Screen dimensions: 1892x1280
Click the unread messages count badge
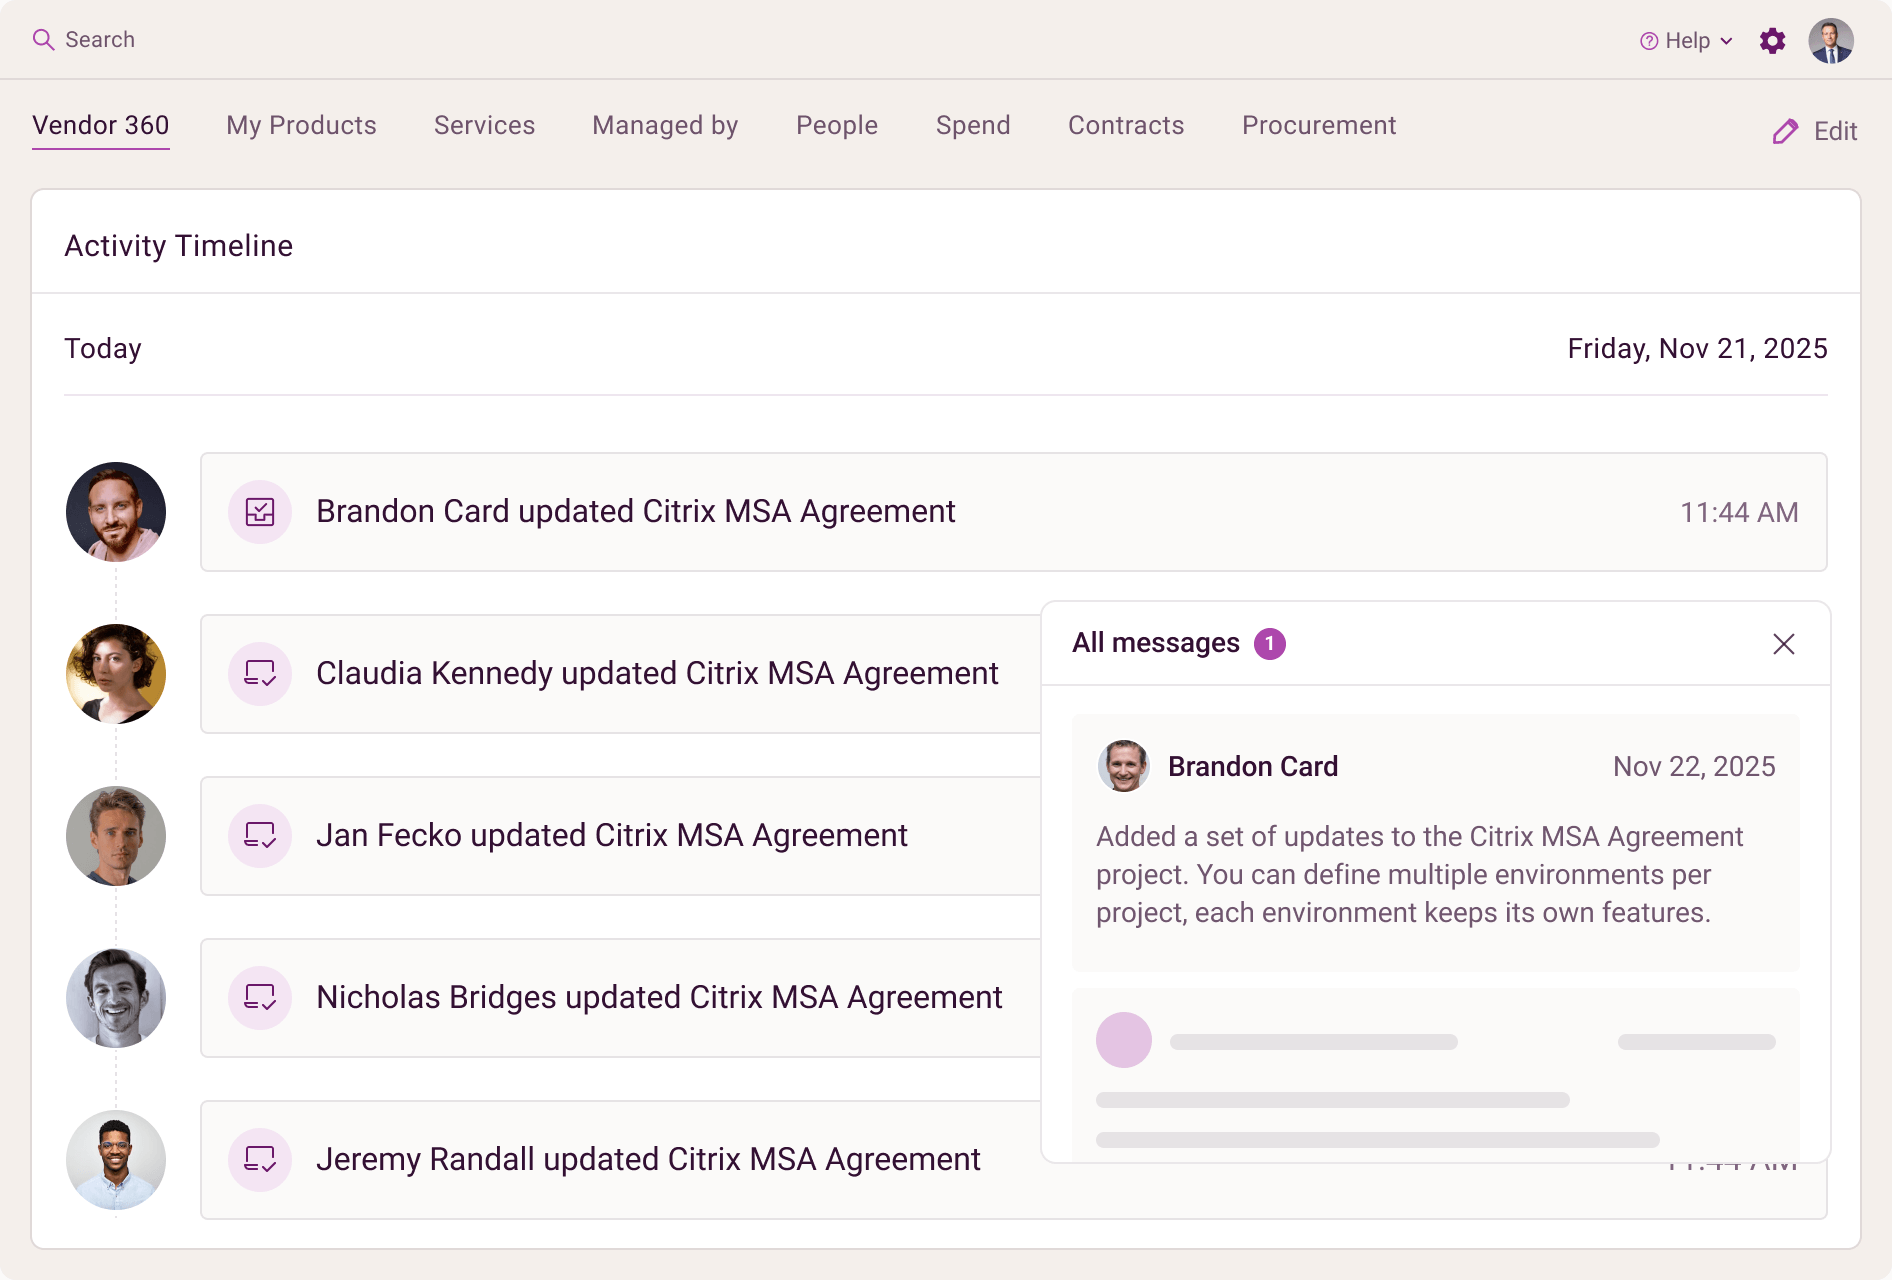pos(1270,644)
